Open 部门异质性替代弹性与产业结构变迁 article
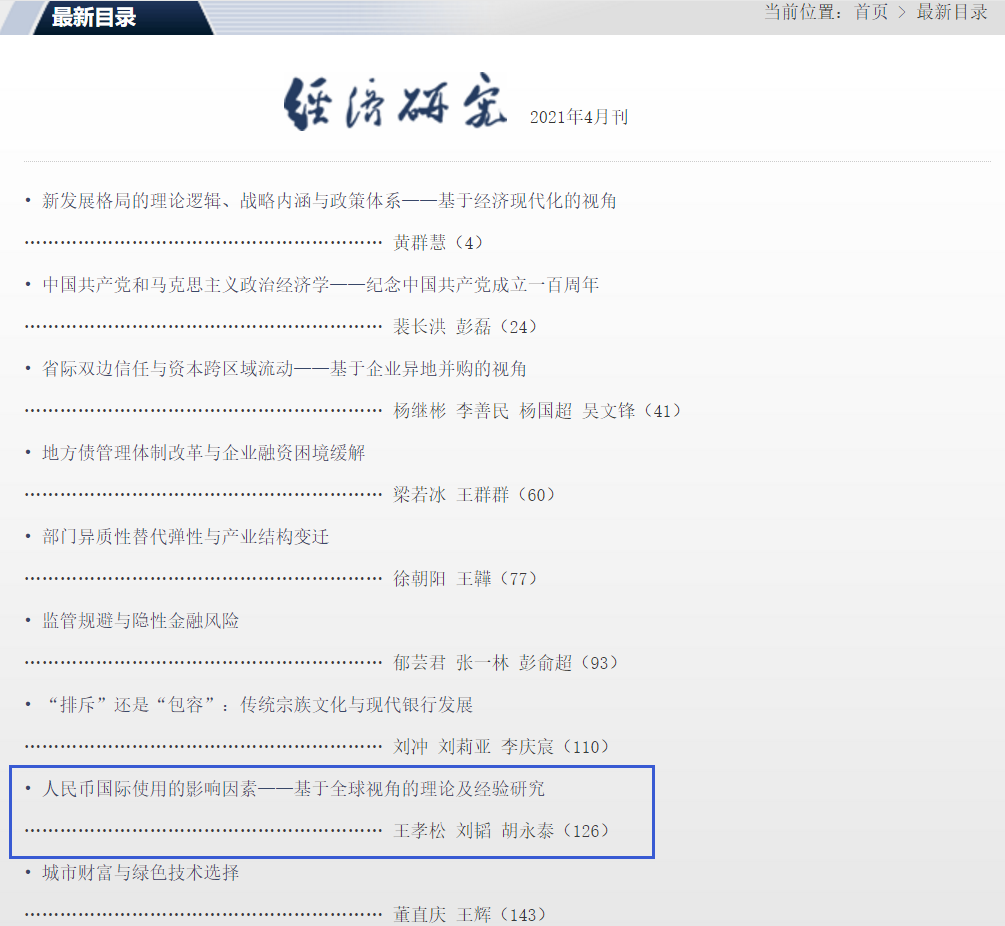Viewport: 1005px width, 926px height. pyautogui.click(x=185, y=537)
